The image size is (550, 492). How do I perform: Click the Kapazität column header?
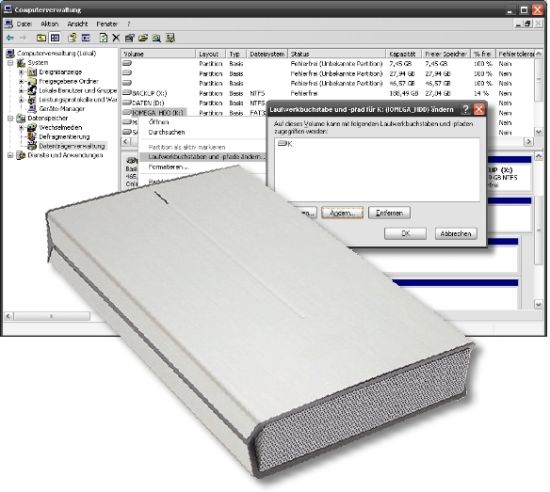click(x=403, y=54)
